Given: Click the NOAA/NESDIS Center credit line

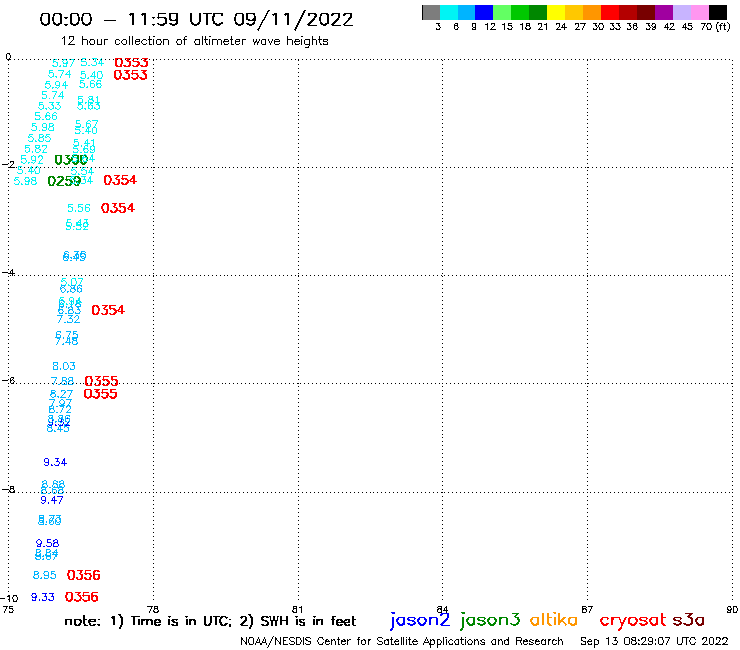Looking at the screenshot, I should point(402,641).
